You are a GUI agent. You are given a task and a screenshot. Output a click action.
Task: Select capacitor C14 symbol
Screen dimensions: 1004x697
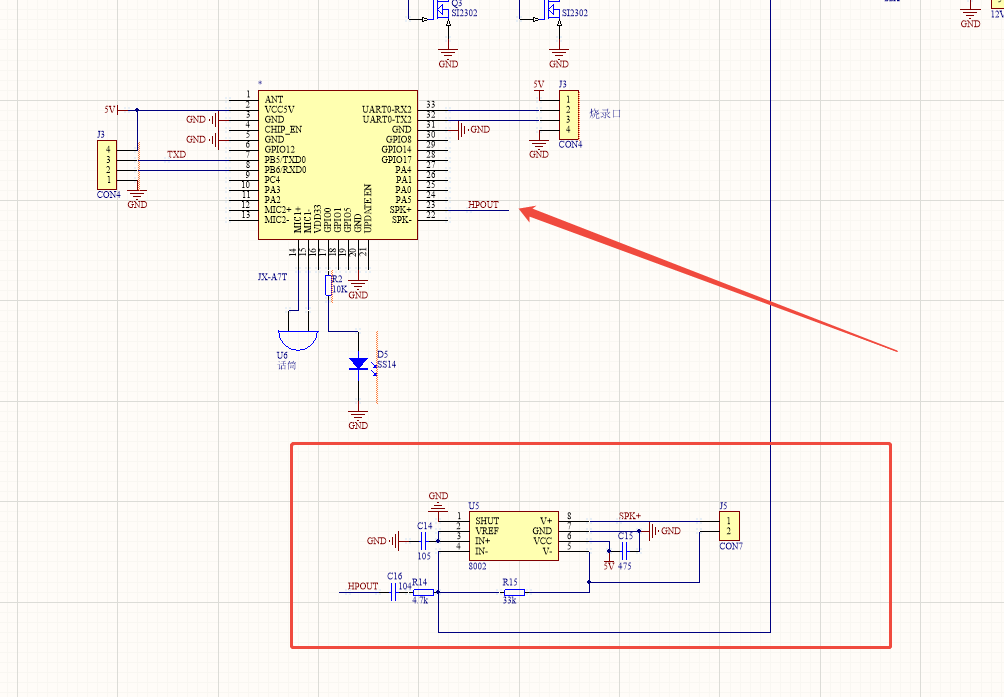pyautogui.click(x=425, y=540)
